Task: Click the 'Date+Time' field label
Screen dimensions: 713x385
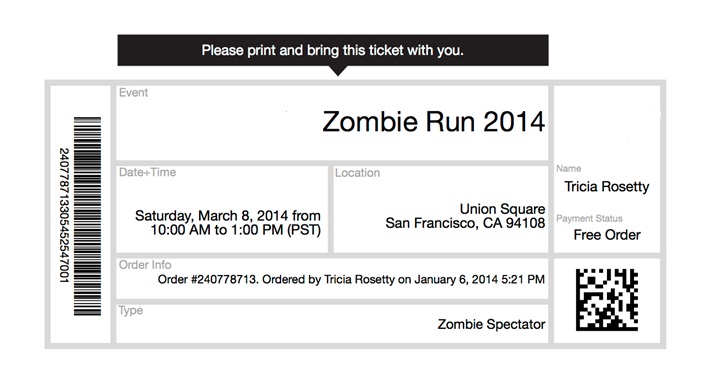Action: pyautogui.click(x=147, y=172)
